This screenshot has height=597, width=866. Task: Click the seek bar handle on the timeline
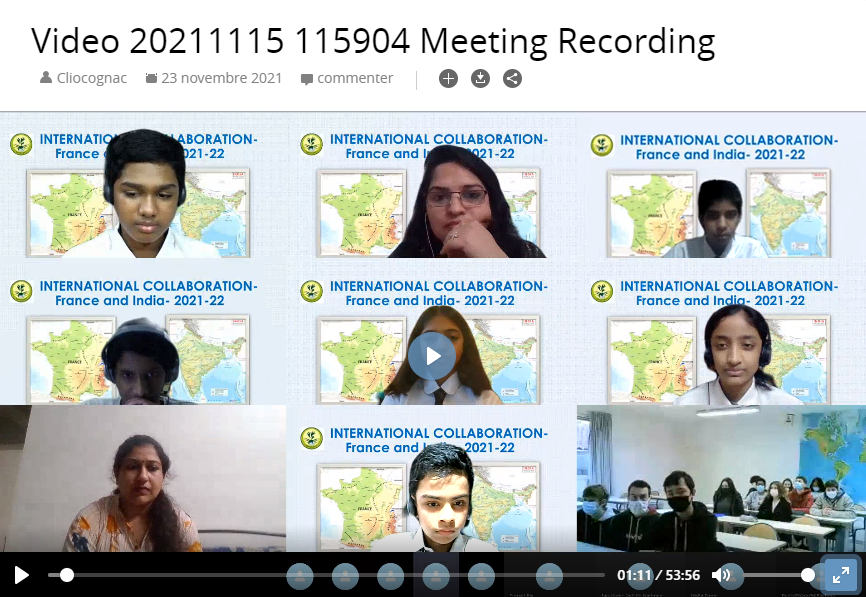(x=67, y=575)
